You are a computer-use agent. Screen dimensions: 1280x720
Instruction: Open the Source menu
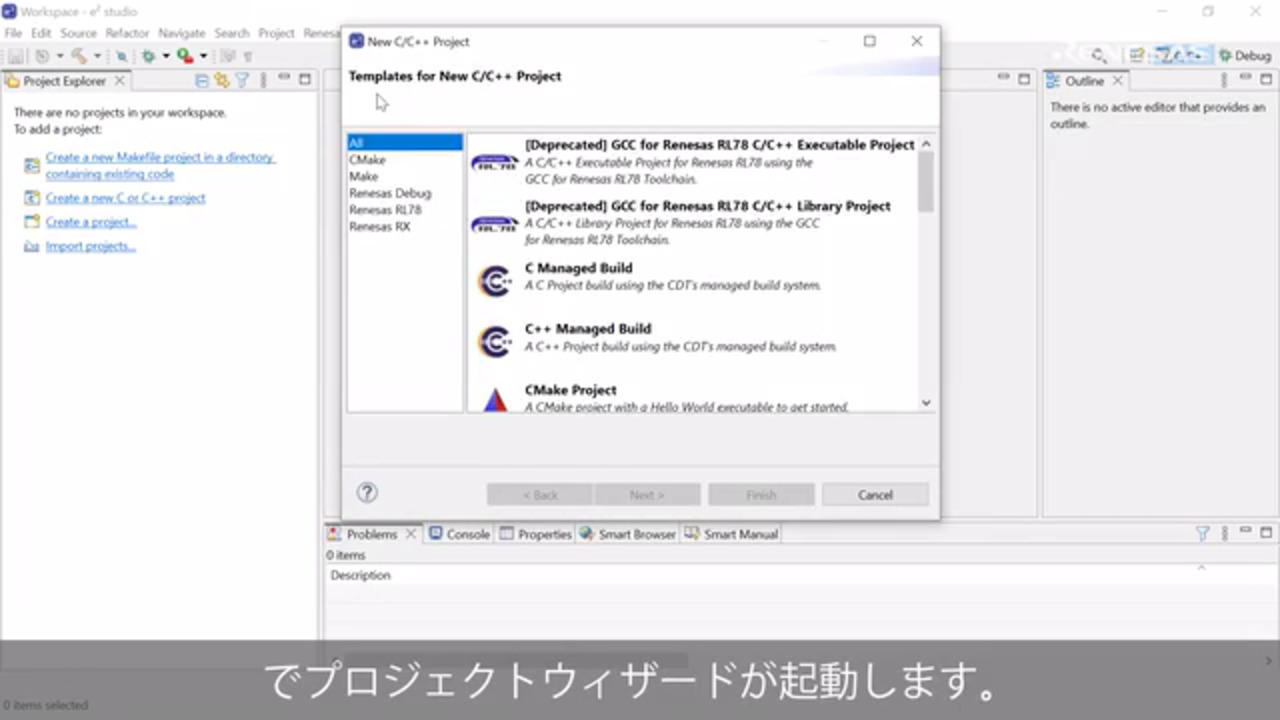pos(78,33)
